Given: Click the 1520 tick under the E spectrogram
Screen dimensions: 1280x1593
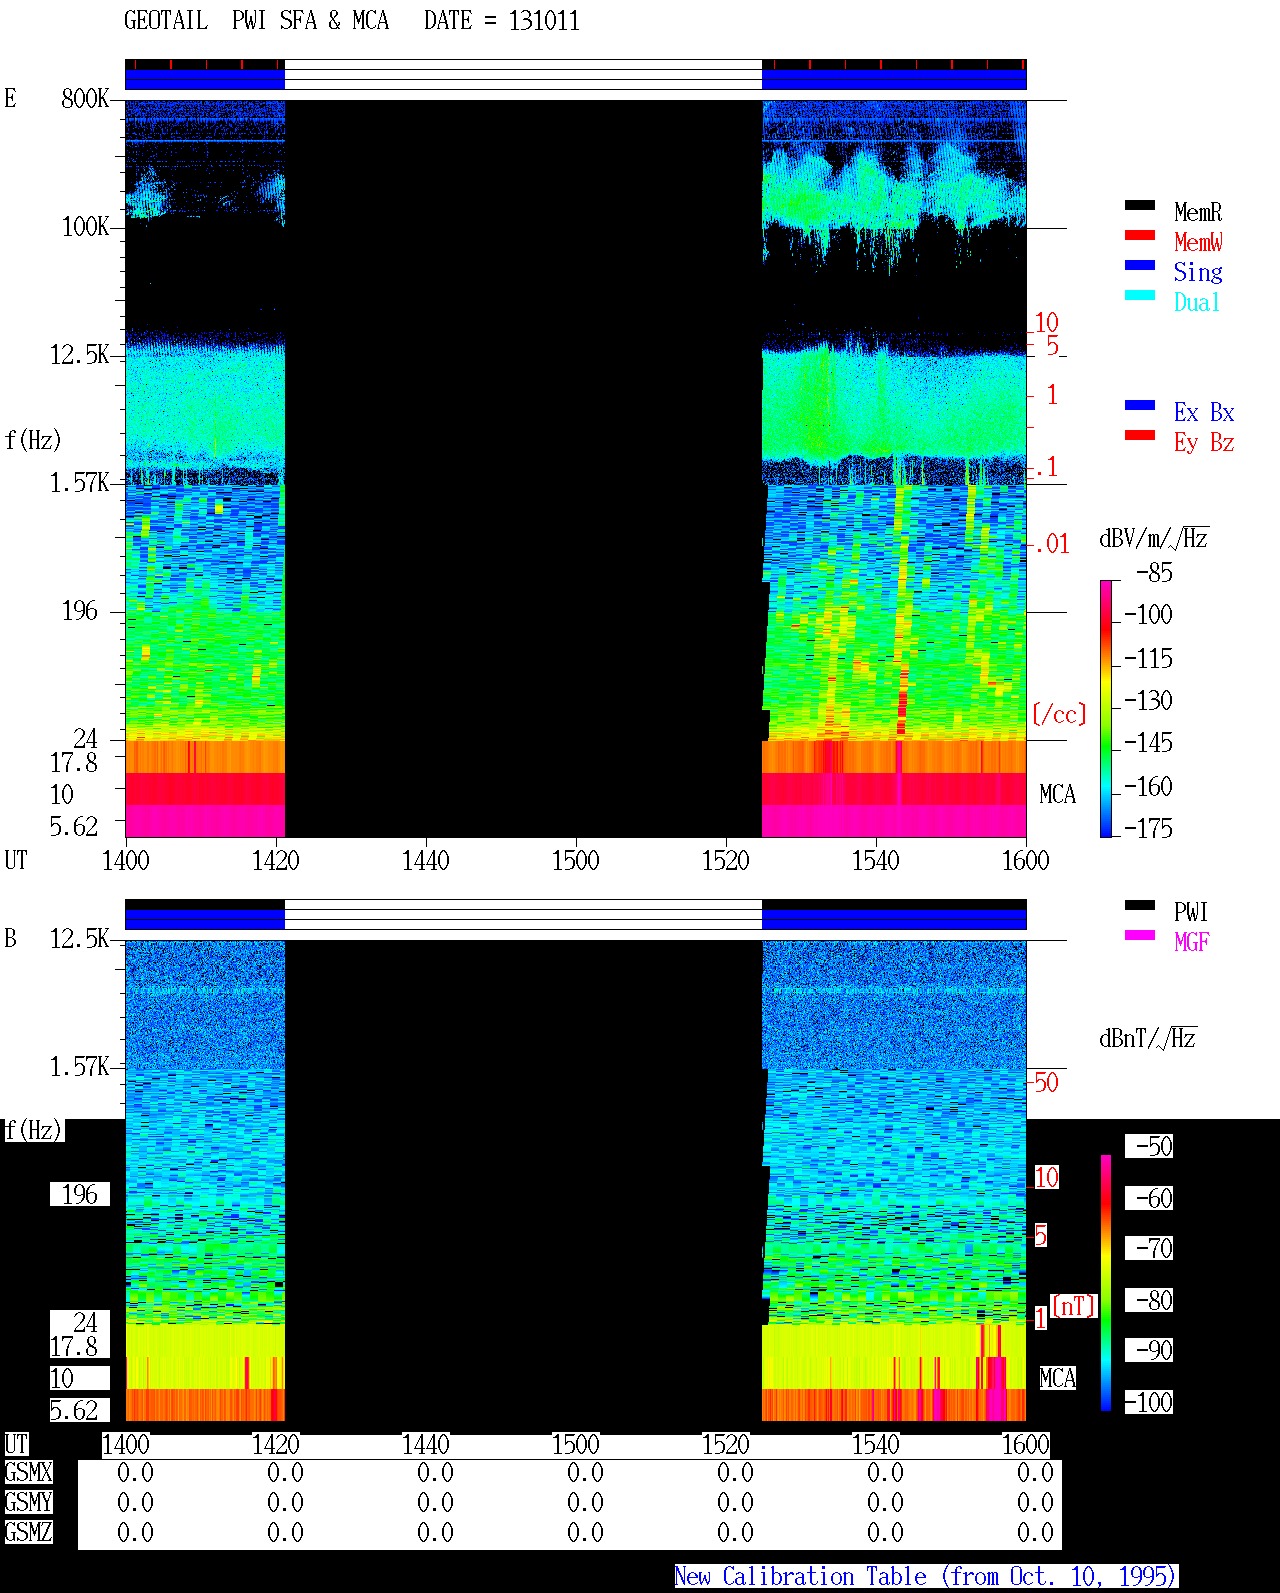Looking at the screenshot, I should coord(726,860).
